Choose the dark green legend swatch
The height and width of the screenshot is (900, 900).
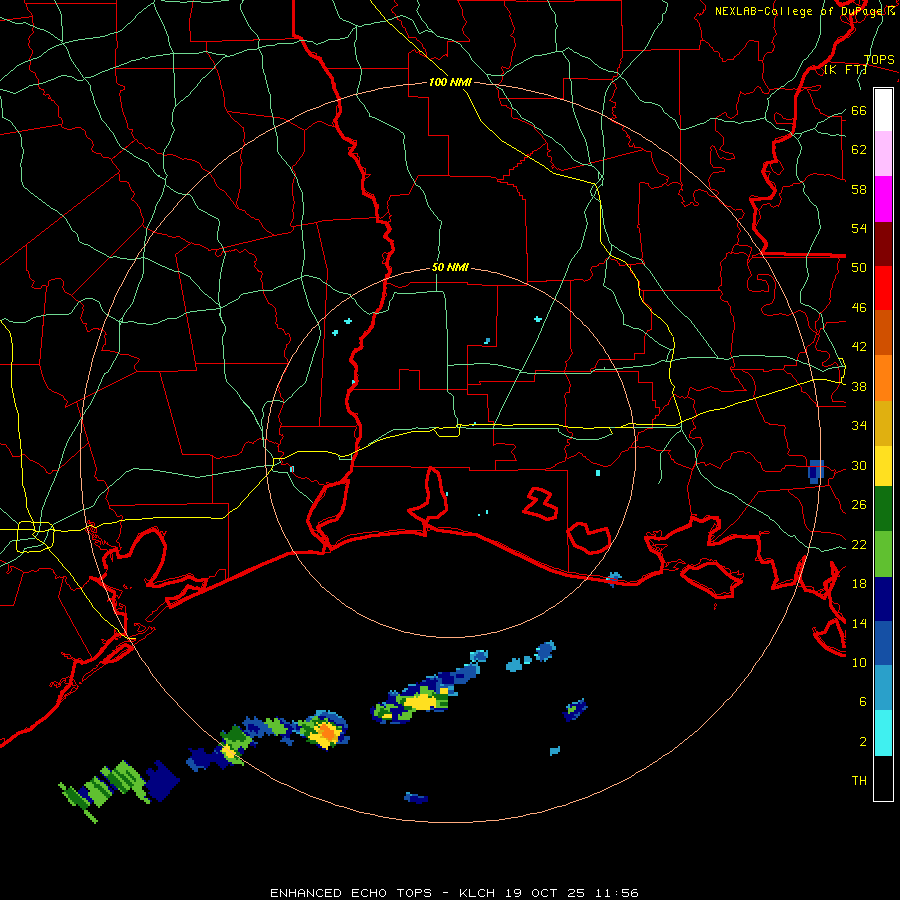click(x=883, y=509)
